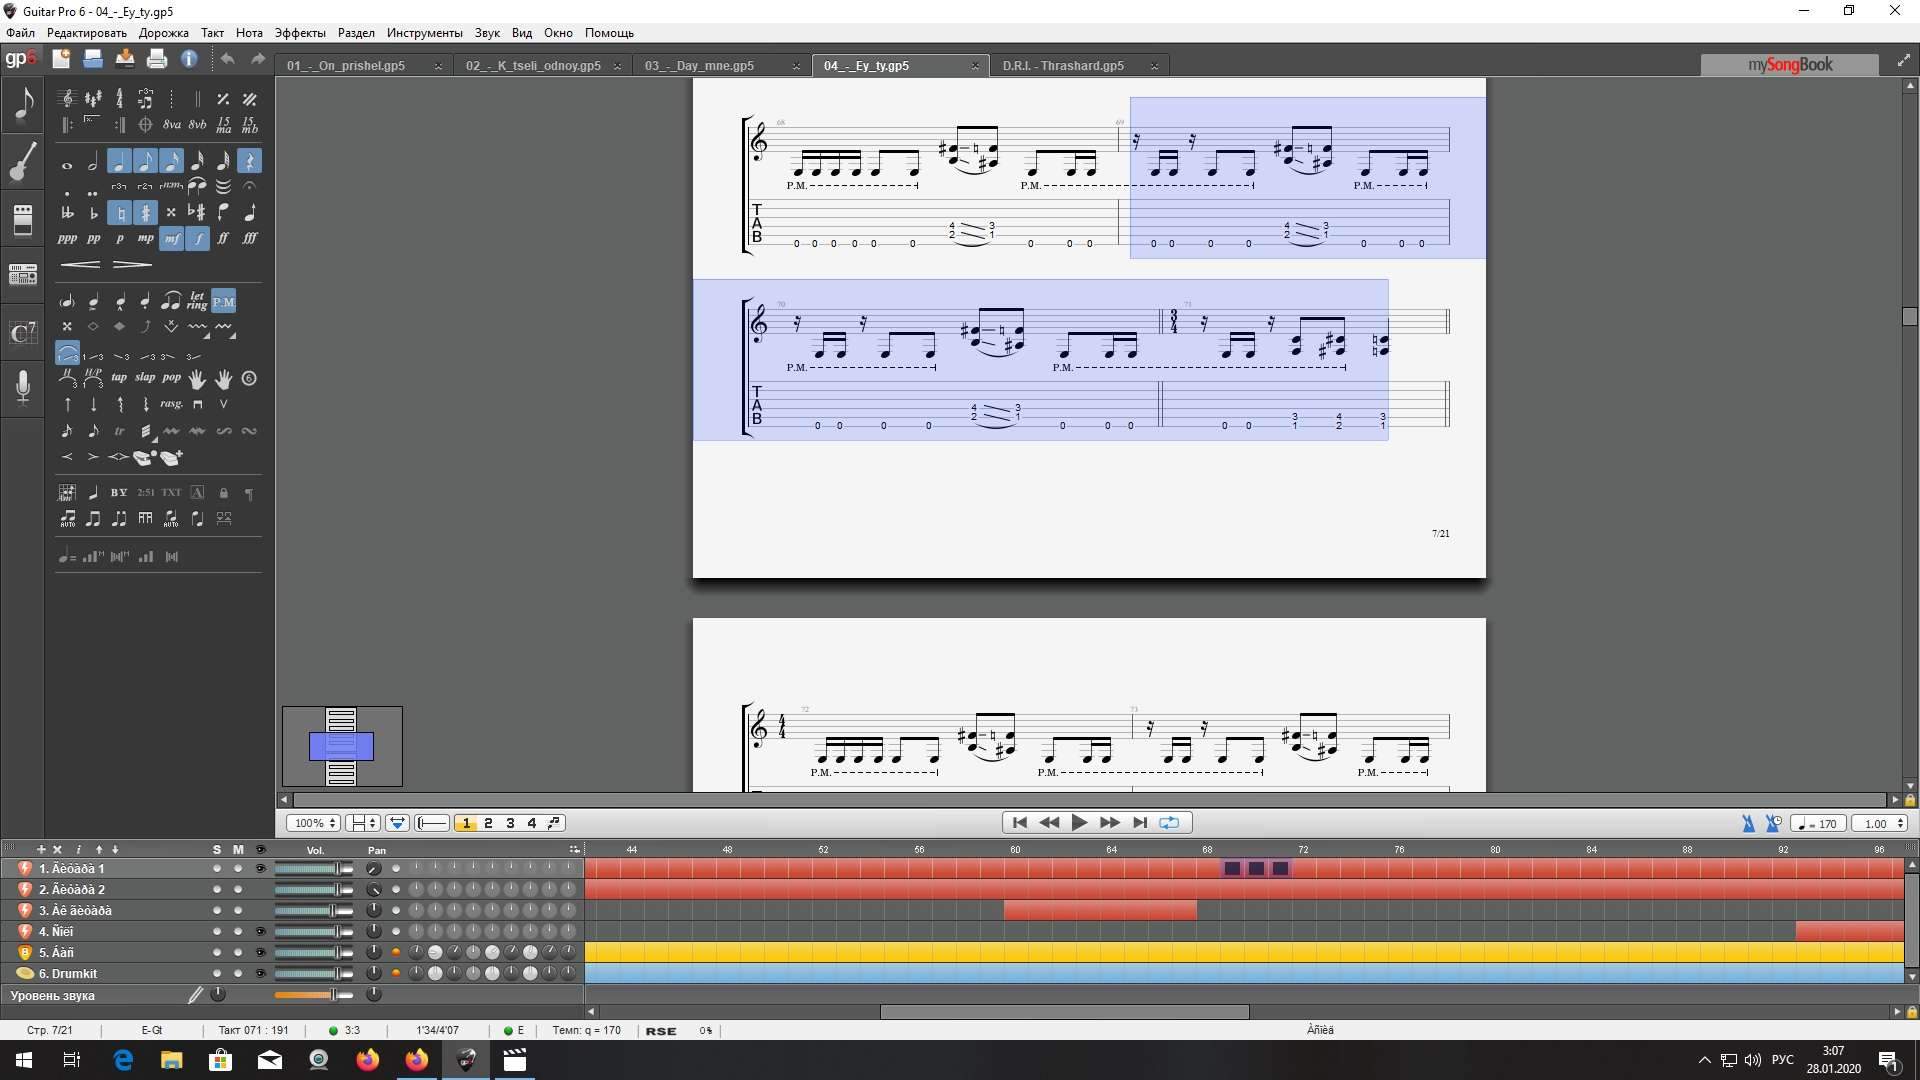This screenshot has width=1920, height=1080.
Task: Toggle the loop playback button
Action: click(1169, 823)
